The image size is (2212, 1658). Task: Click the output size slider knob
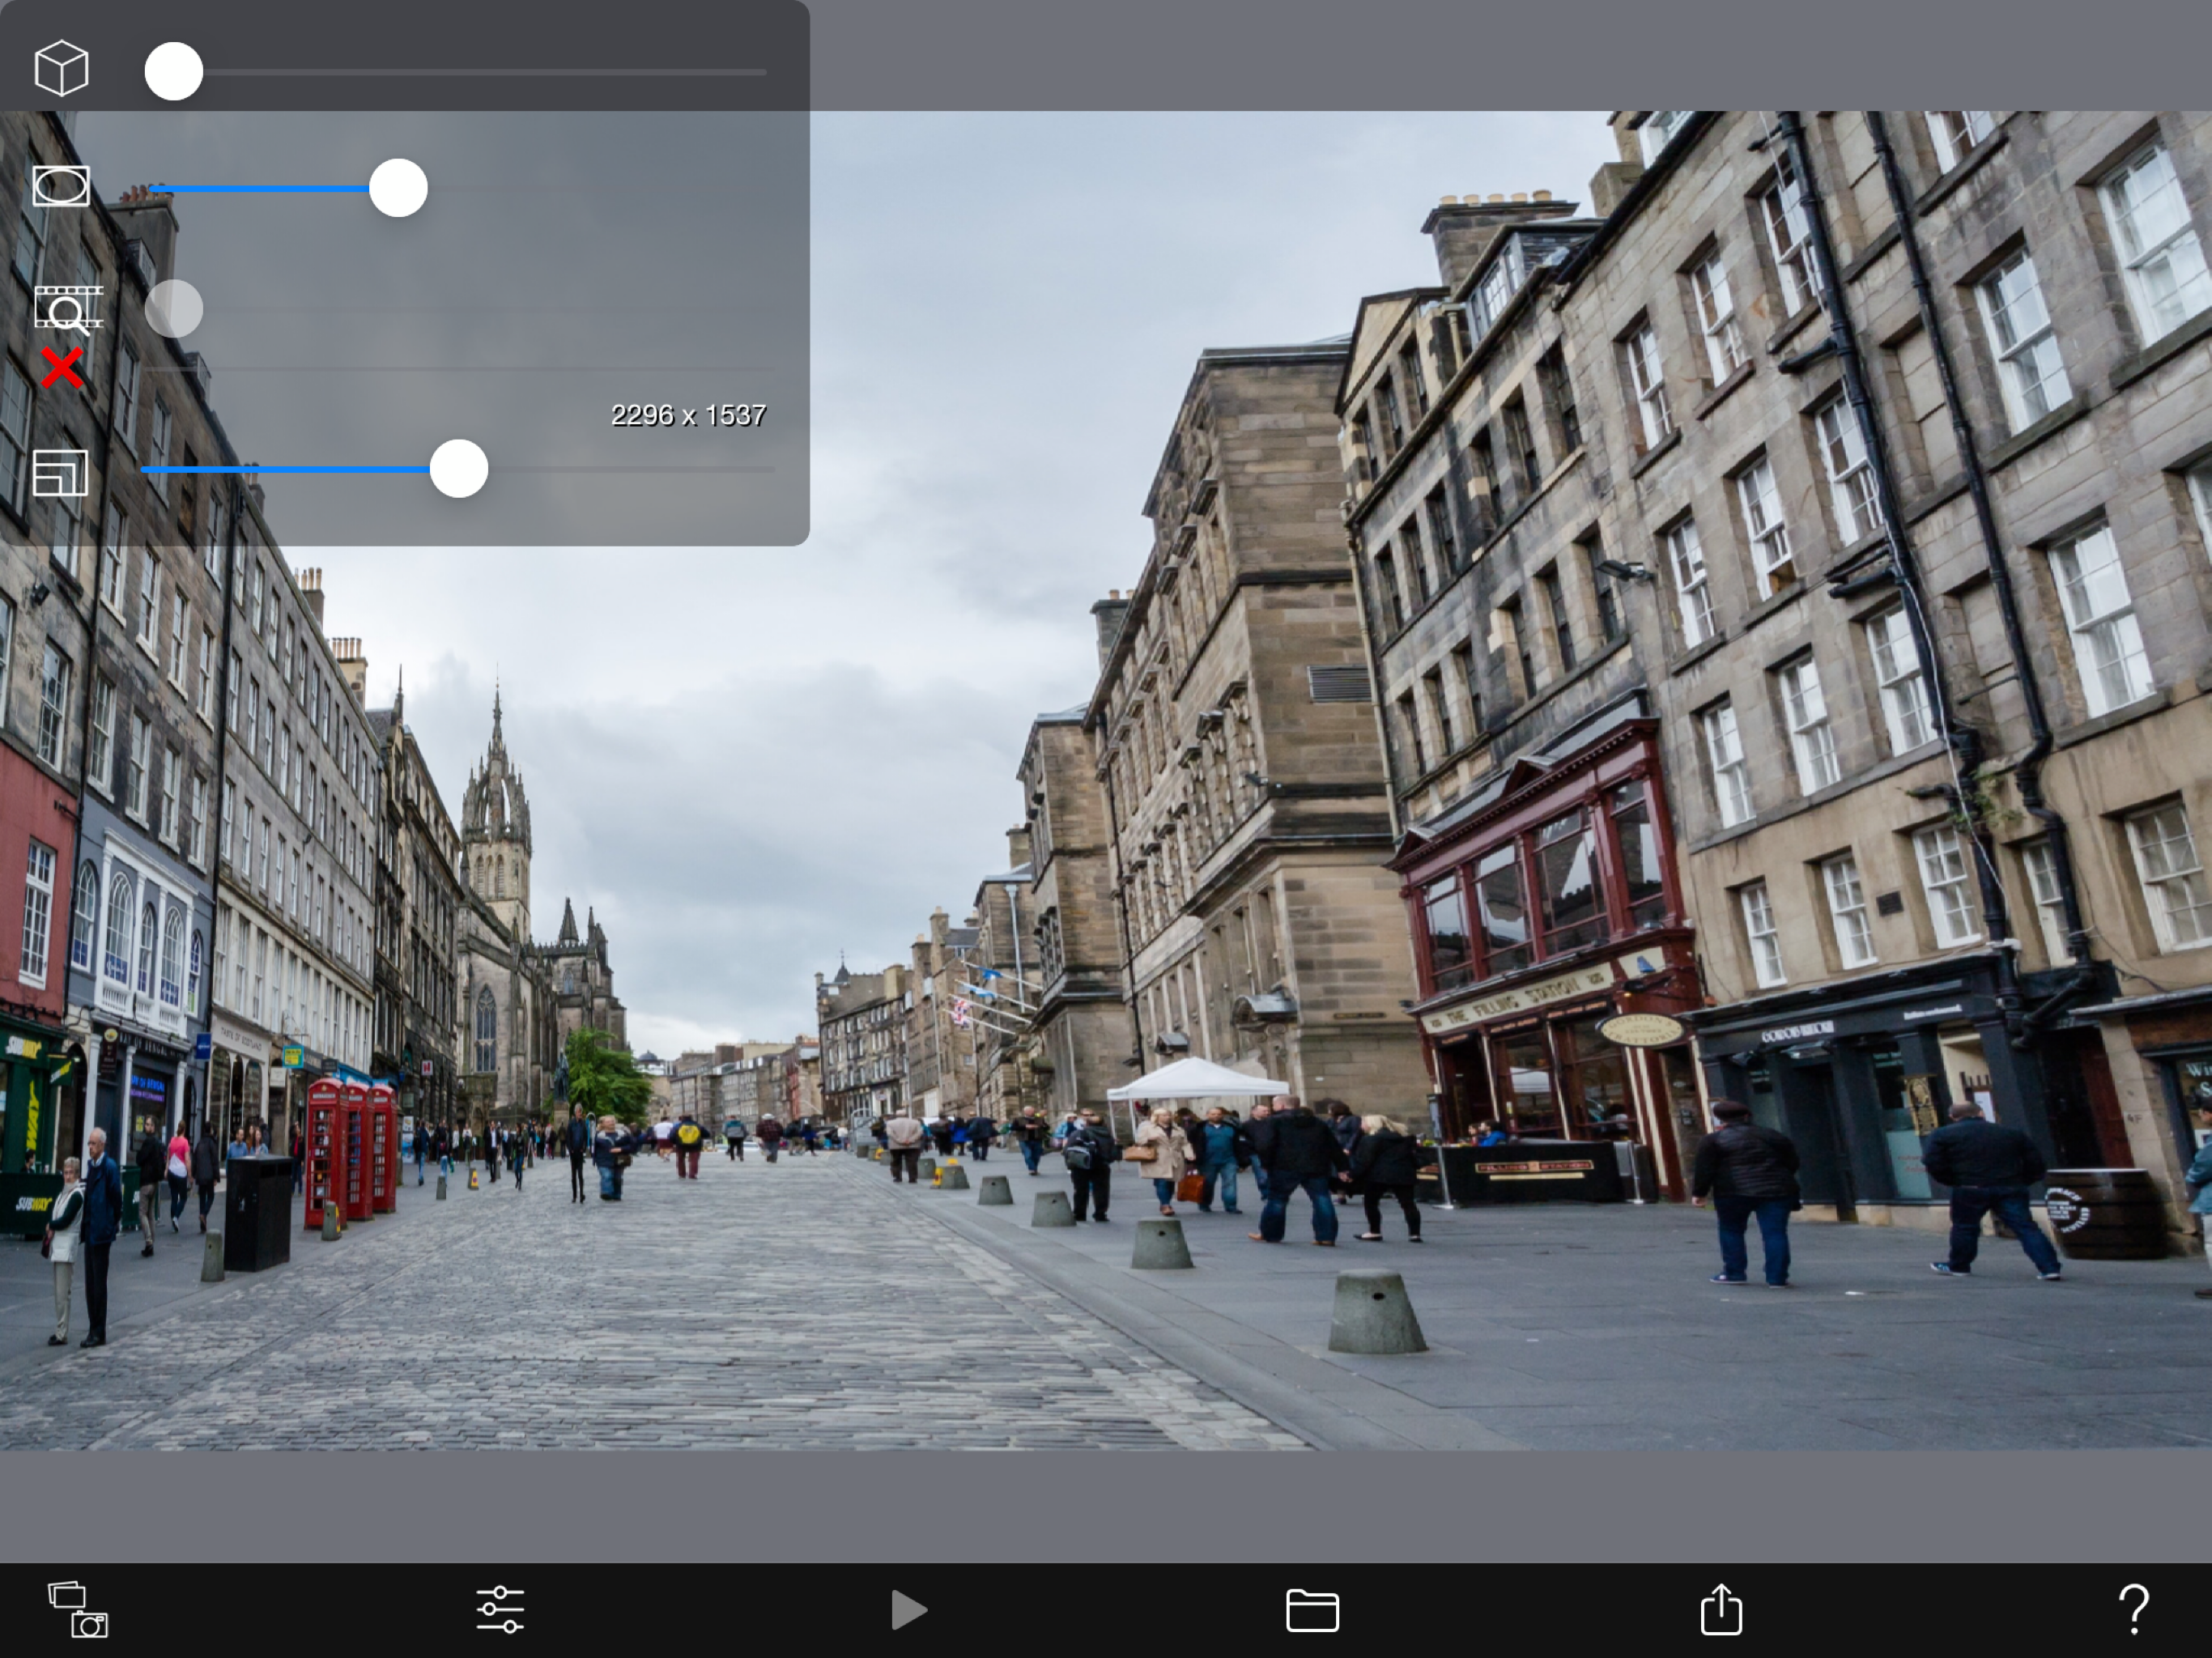(459, 469)
